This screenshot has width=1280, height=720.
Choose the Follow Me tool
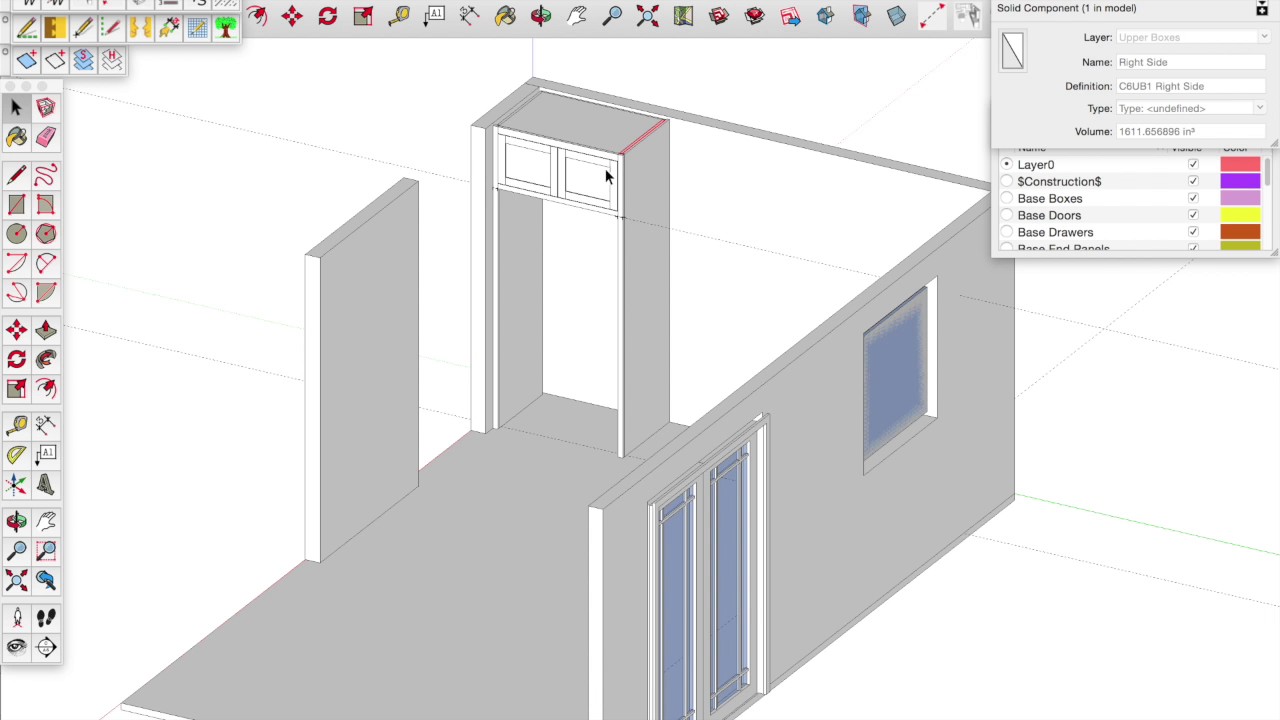coord(46,359)
